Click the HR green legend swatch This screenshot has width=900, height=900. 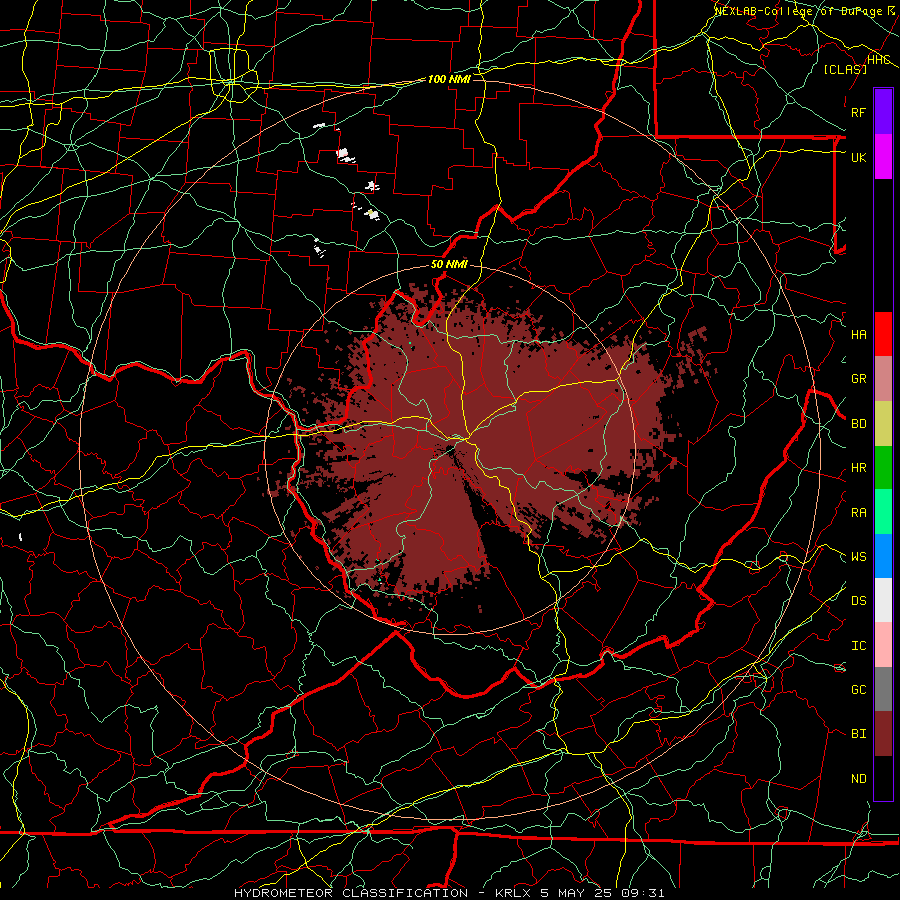[x=883, y=467]
